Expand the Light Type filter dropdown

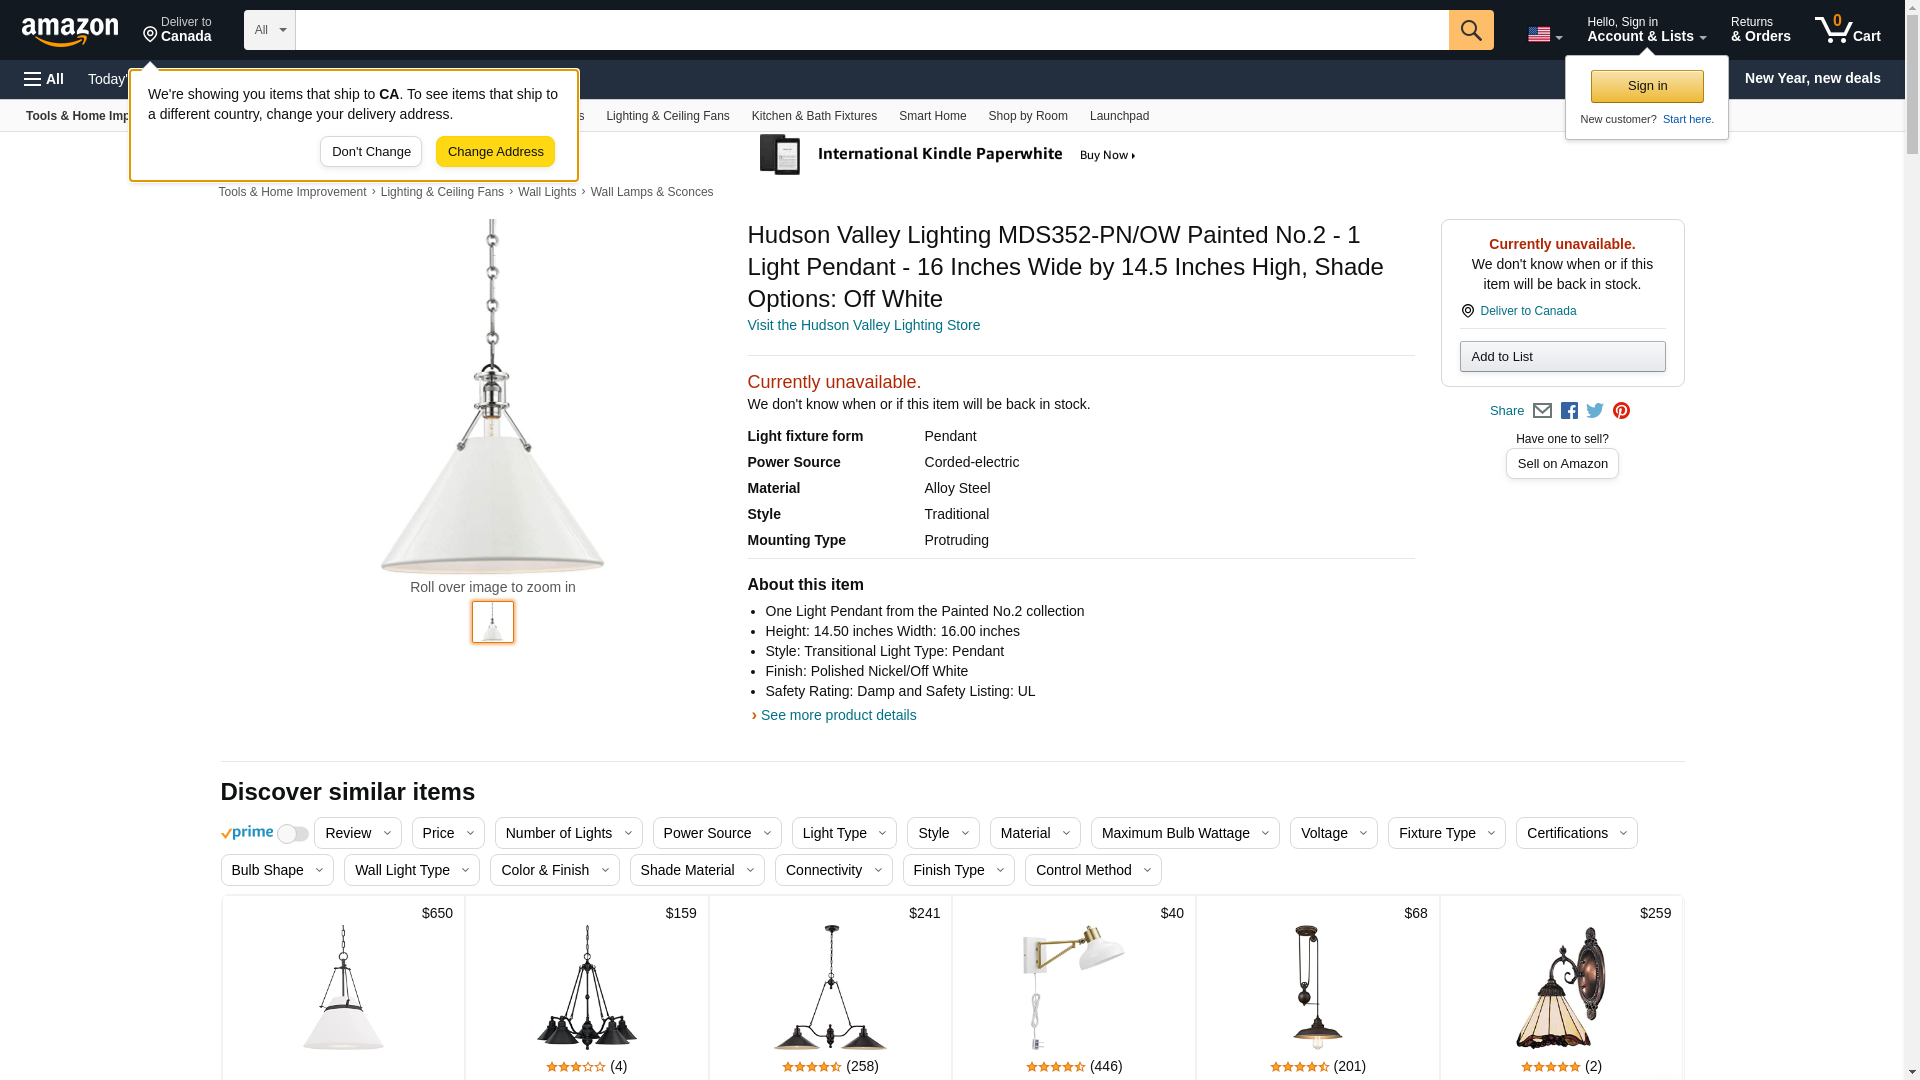(843, 833)
